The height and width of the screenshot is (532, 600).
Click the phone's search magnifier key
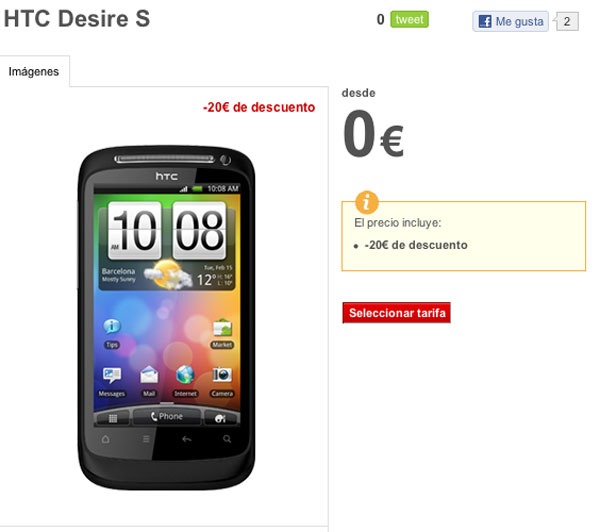(227, 439)
